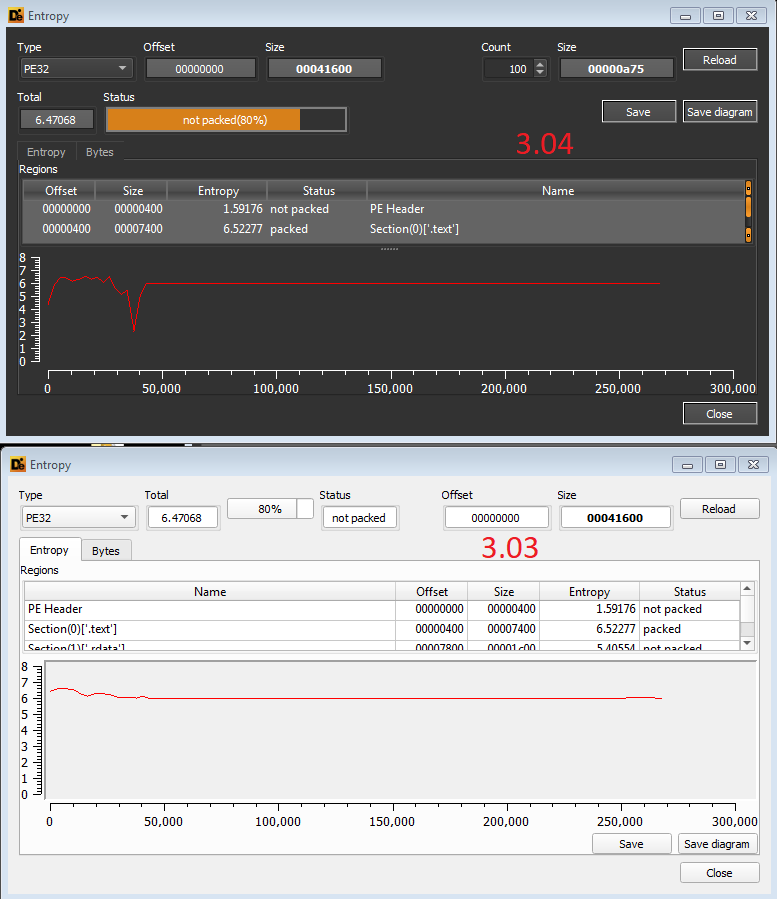Close the light Entropy dialog with Close button
This screenshot has height=899, width=777.
coord(719,873)
